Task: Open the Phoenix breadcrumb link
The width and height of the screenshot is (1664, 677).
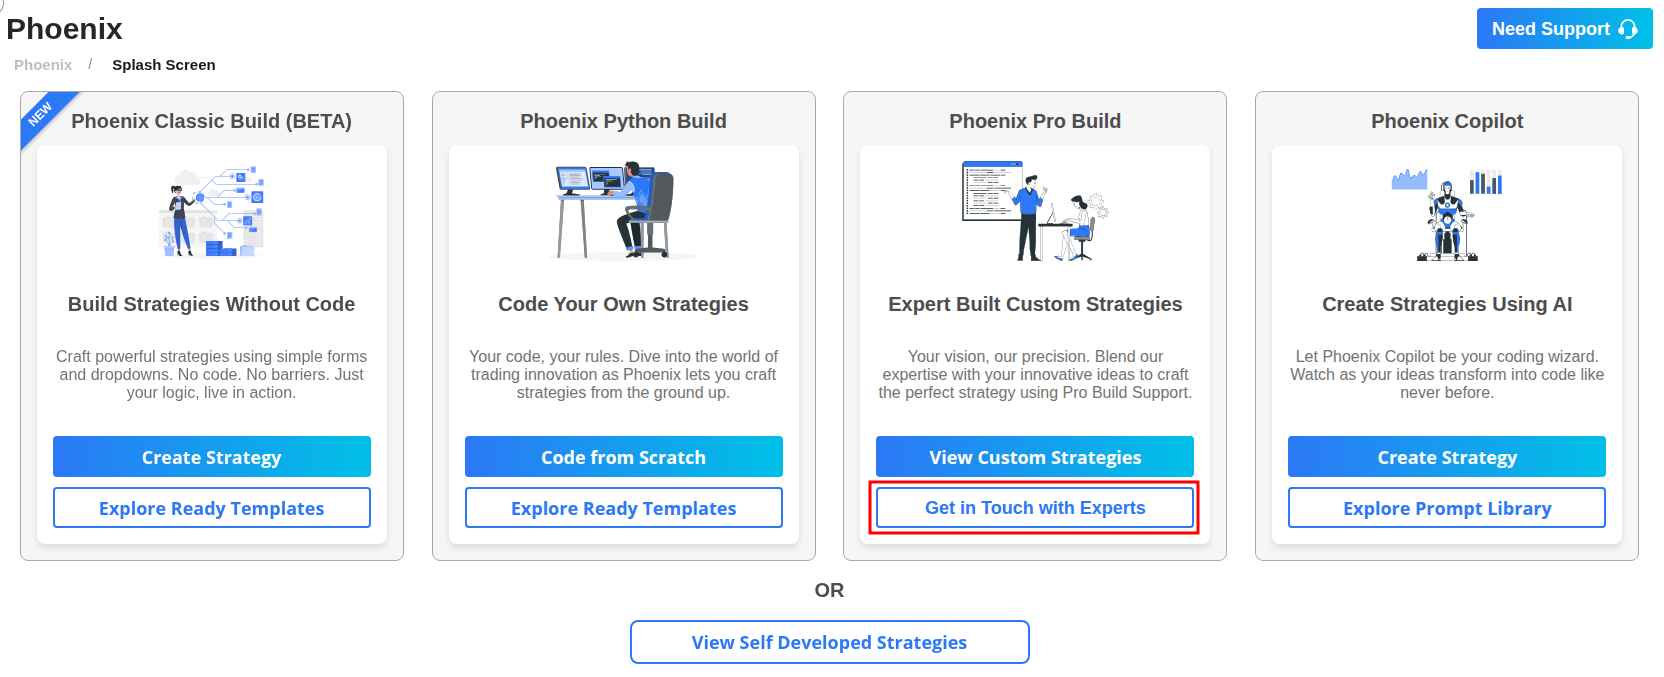Action: click(x=43, y=65)
